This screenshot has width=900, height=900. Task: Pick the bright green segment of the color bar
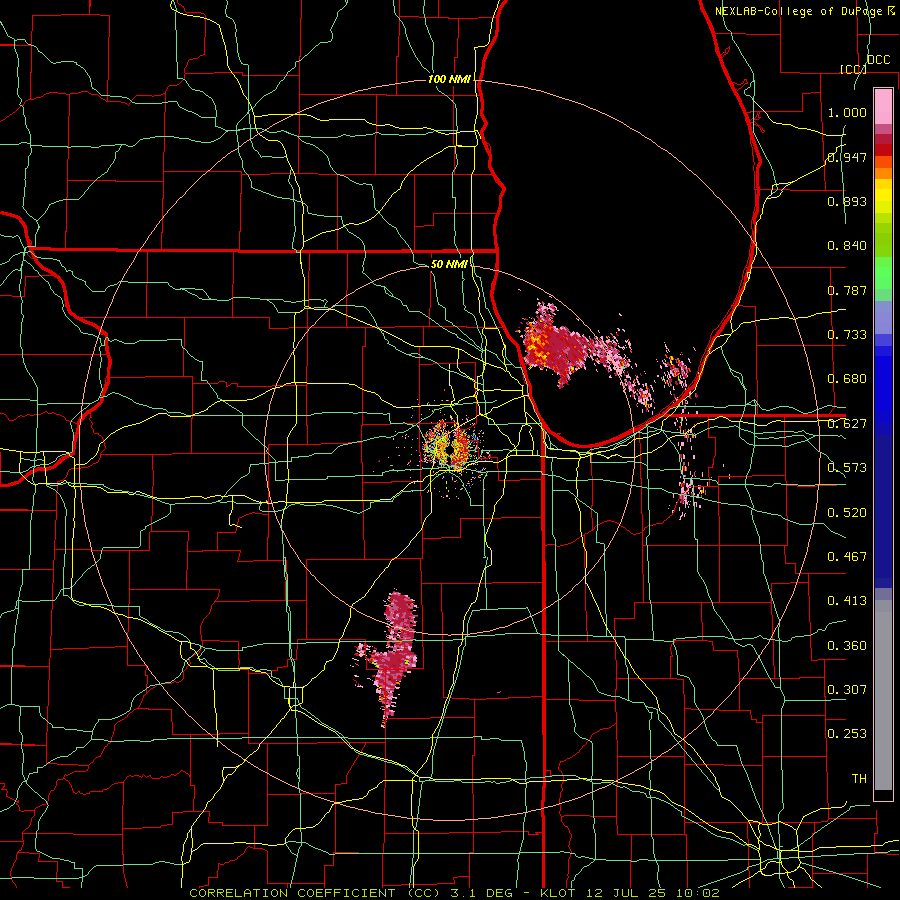pos(883,274)
